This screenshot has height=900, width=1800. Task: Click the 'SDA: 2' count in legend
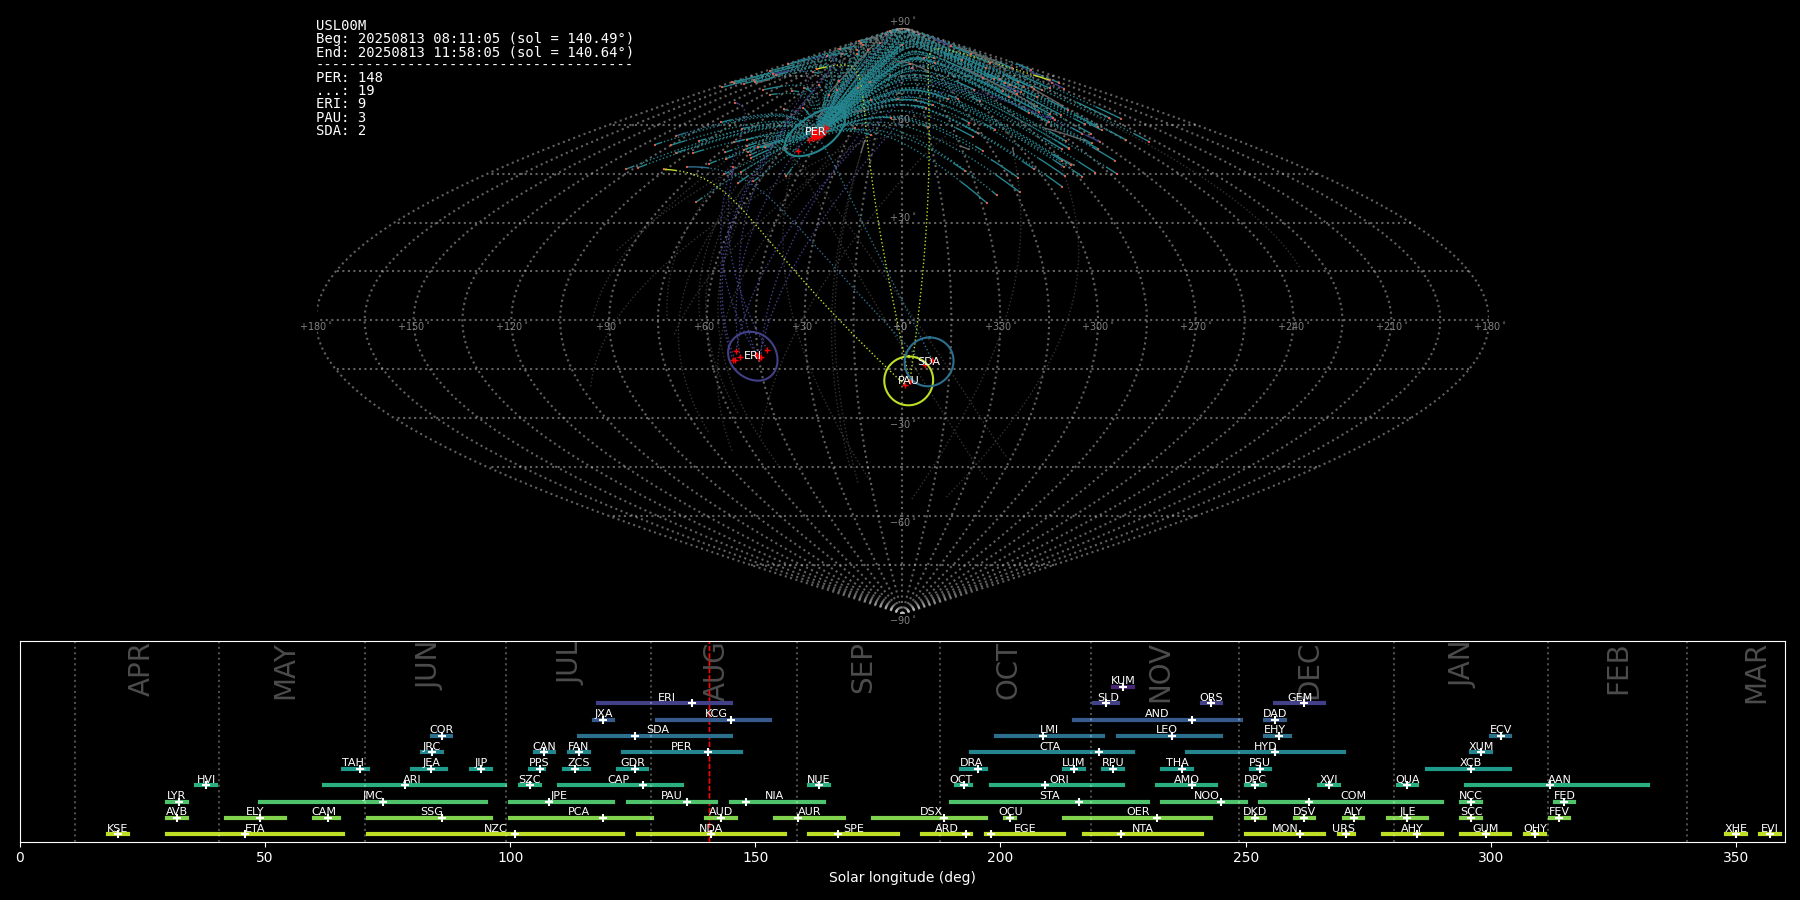point(341,130)
